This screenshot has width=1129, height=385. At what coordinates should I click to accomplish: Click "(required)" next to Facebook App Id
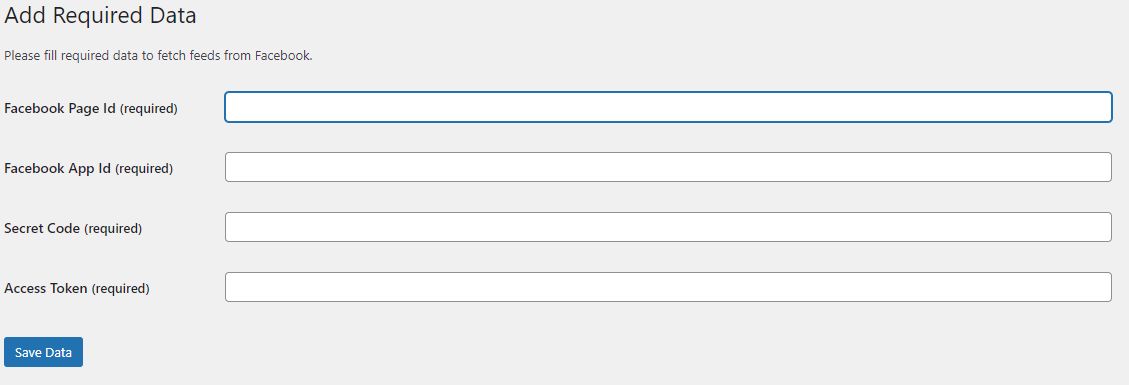tap(144, 168)
